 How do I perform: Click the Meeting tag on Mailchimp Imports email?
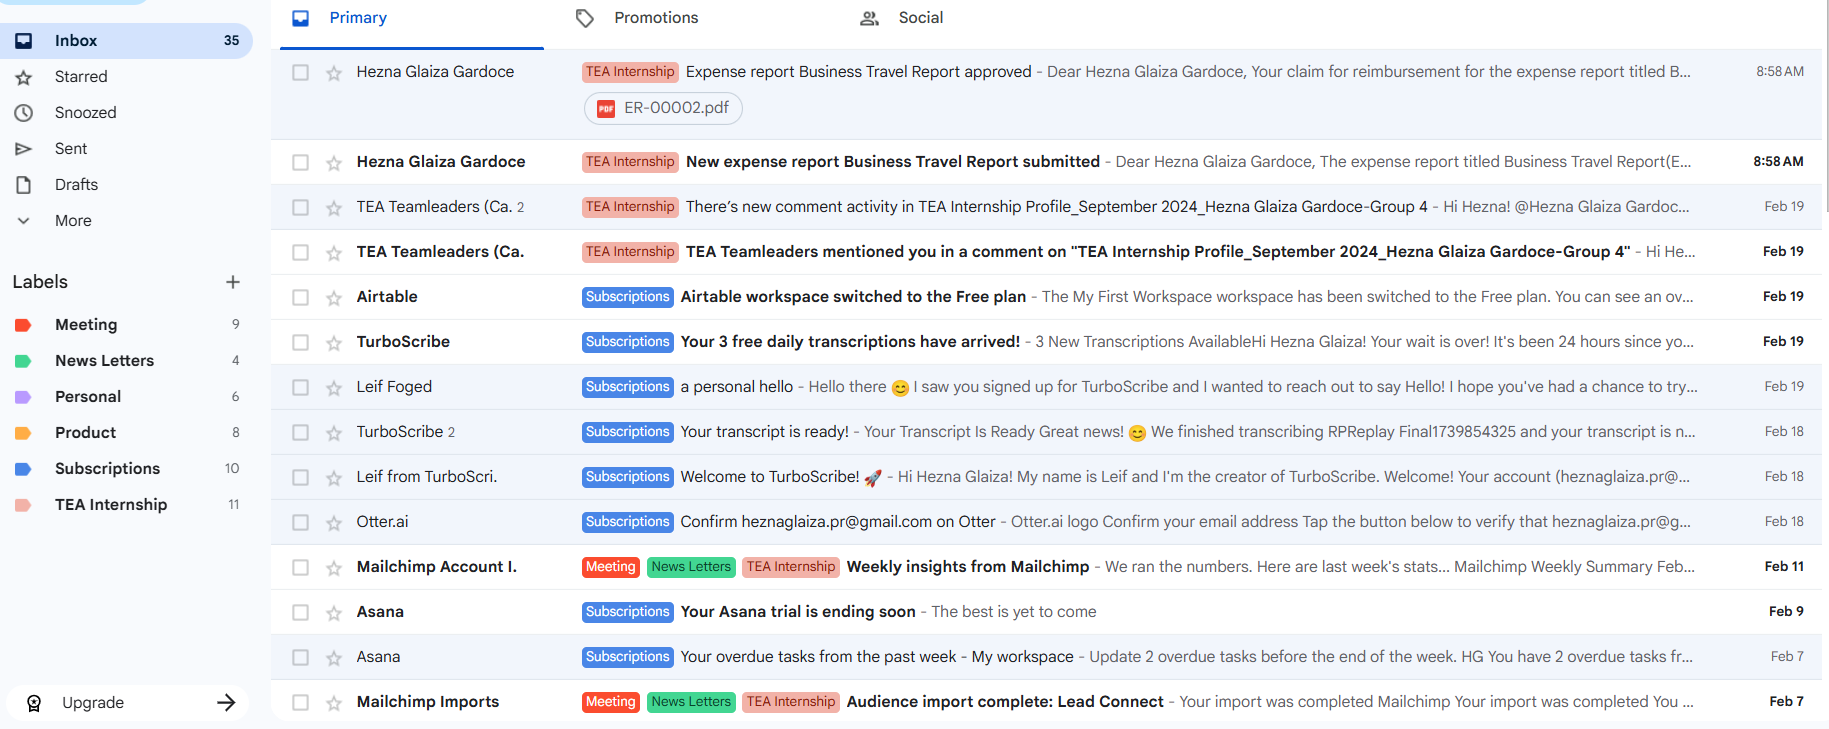click(611, 702)
